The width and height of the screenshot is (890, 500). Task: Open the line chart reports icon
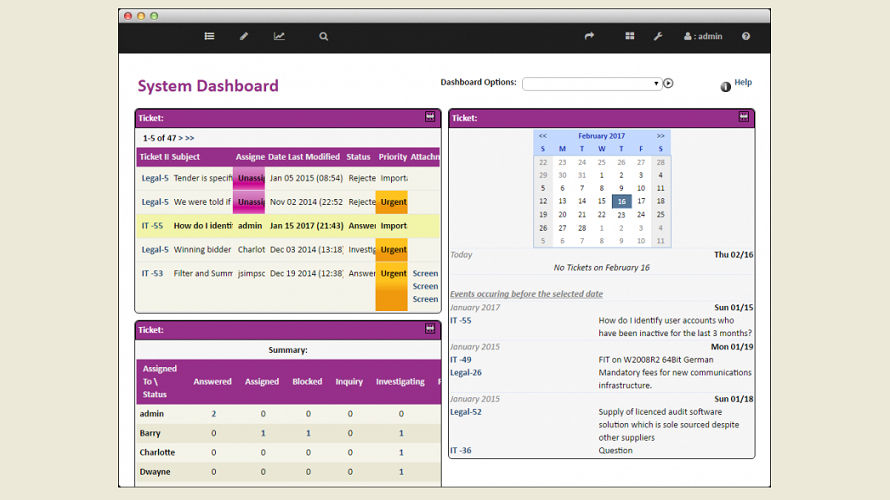(x=279, y=36)
